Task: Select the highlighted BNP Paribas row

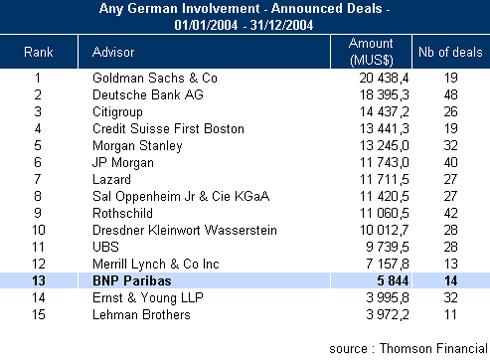Action: click(x=245, y=281)
